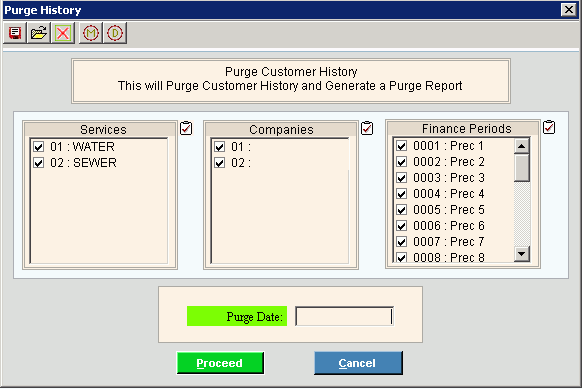The image size is (582, 389).
Task: Click the Finance Periods scrollbar thumb
Action: 522,168
